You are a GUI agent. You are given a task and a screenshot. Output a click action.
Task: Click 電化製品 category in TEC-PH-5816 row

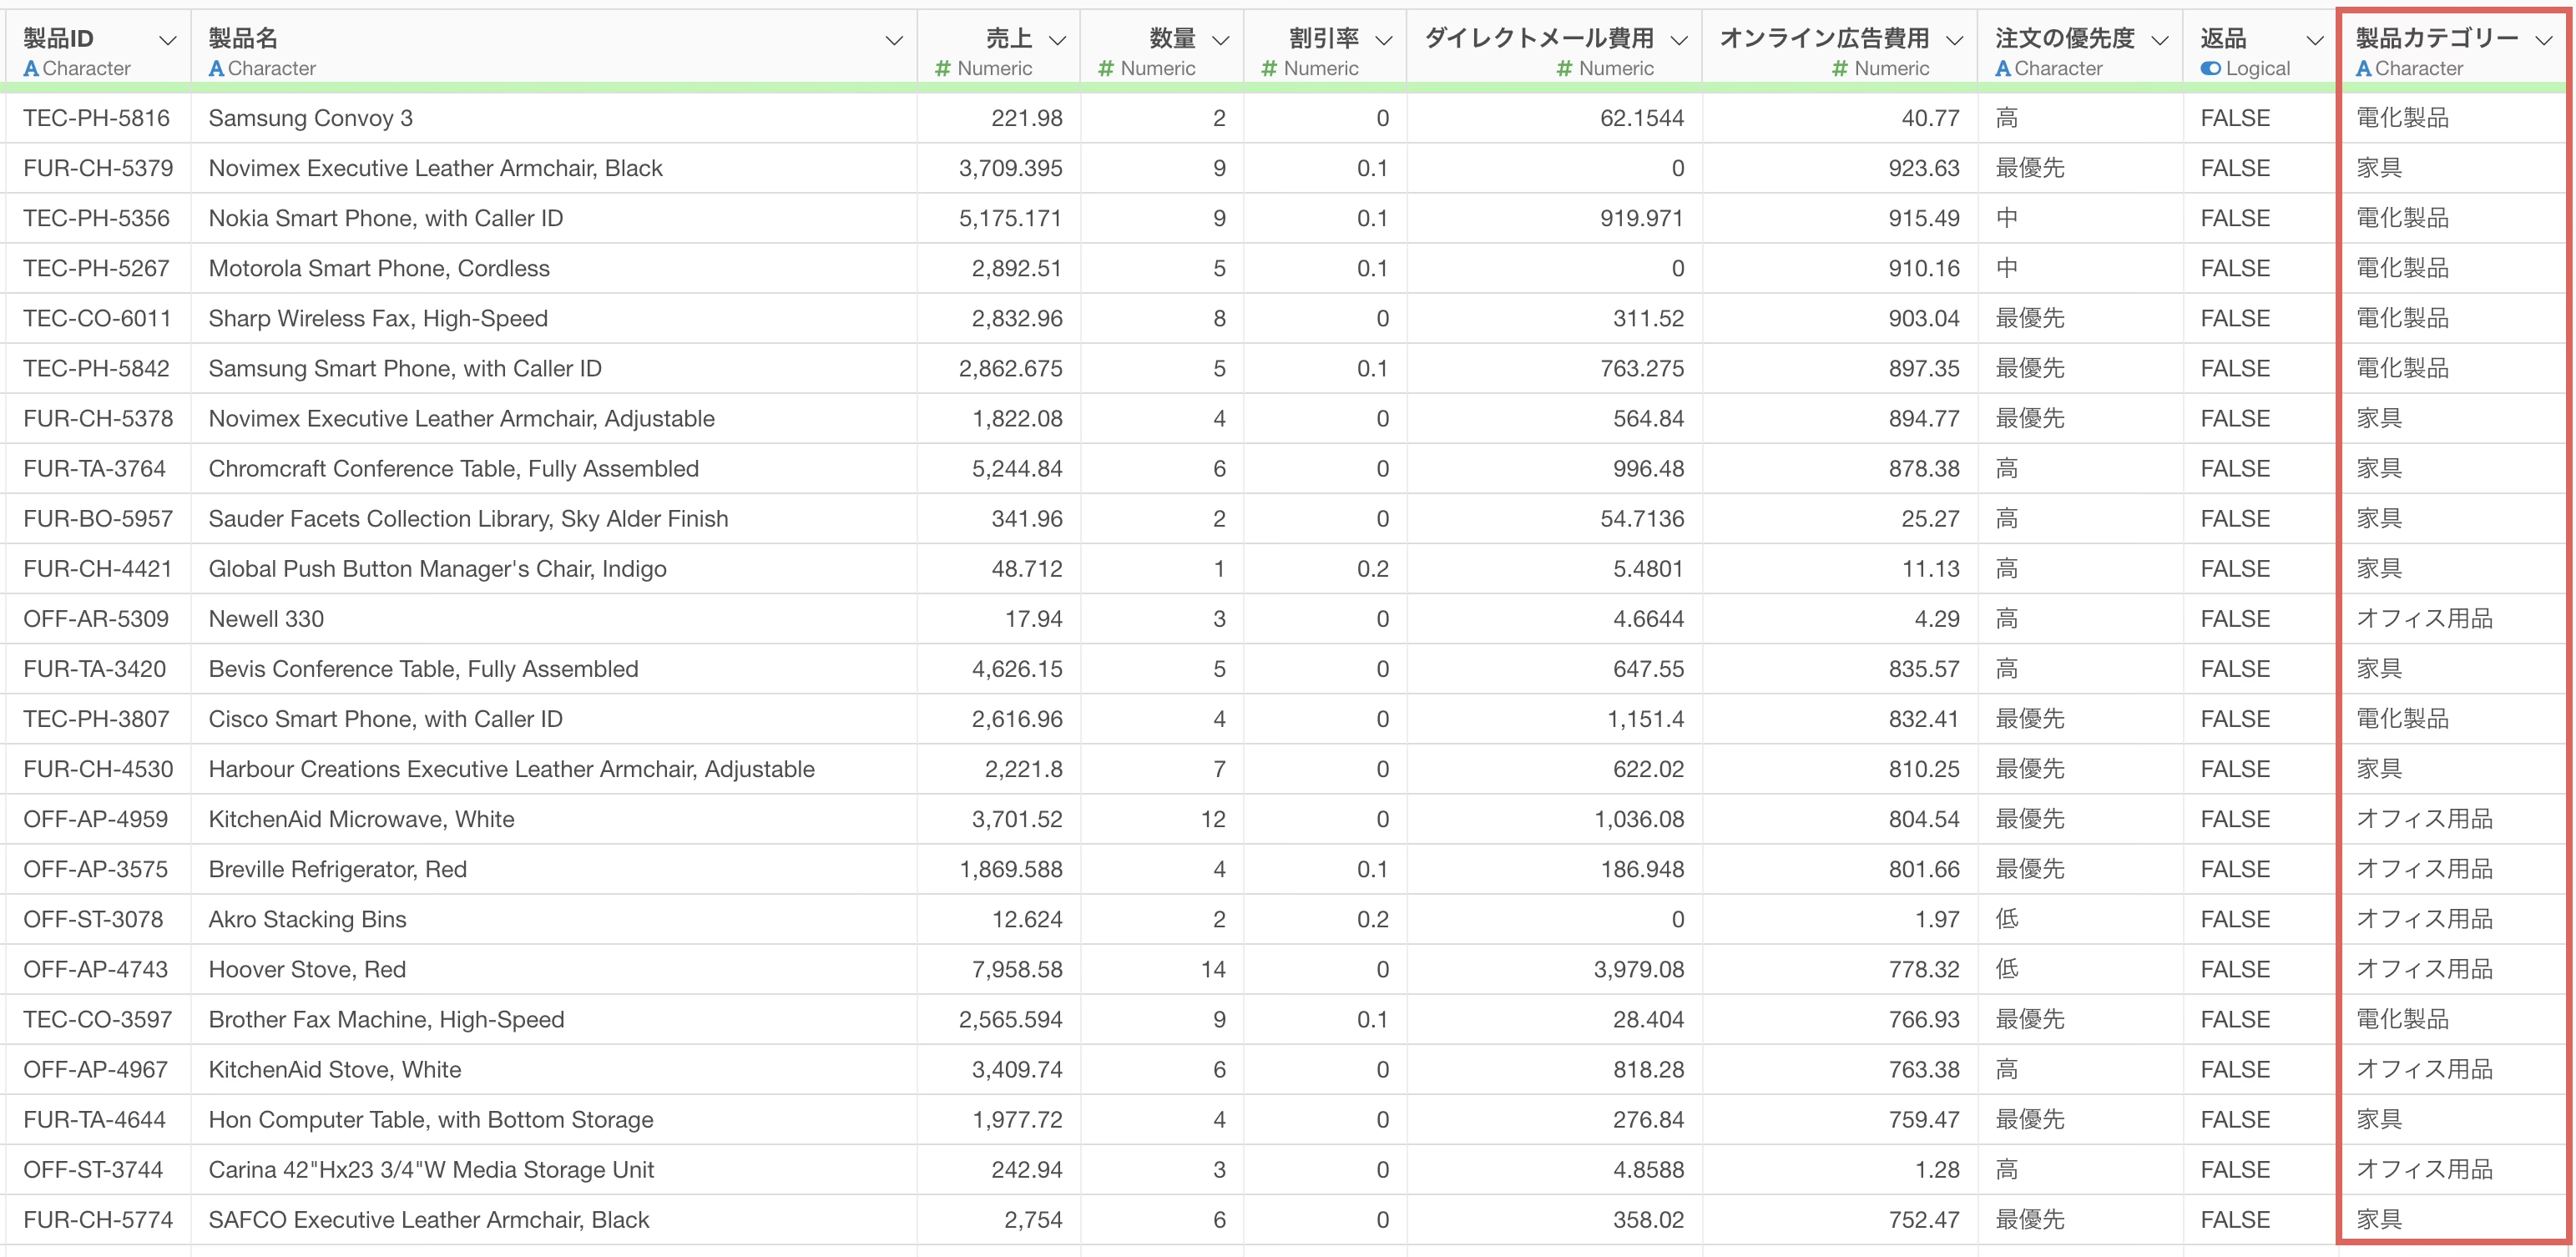point(2402,118)
